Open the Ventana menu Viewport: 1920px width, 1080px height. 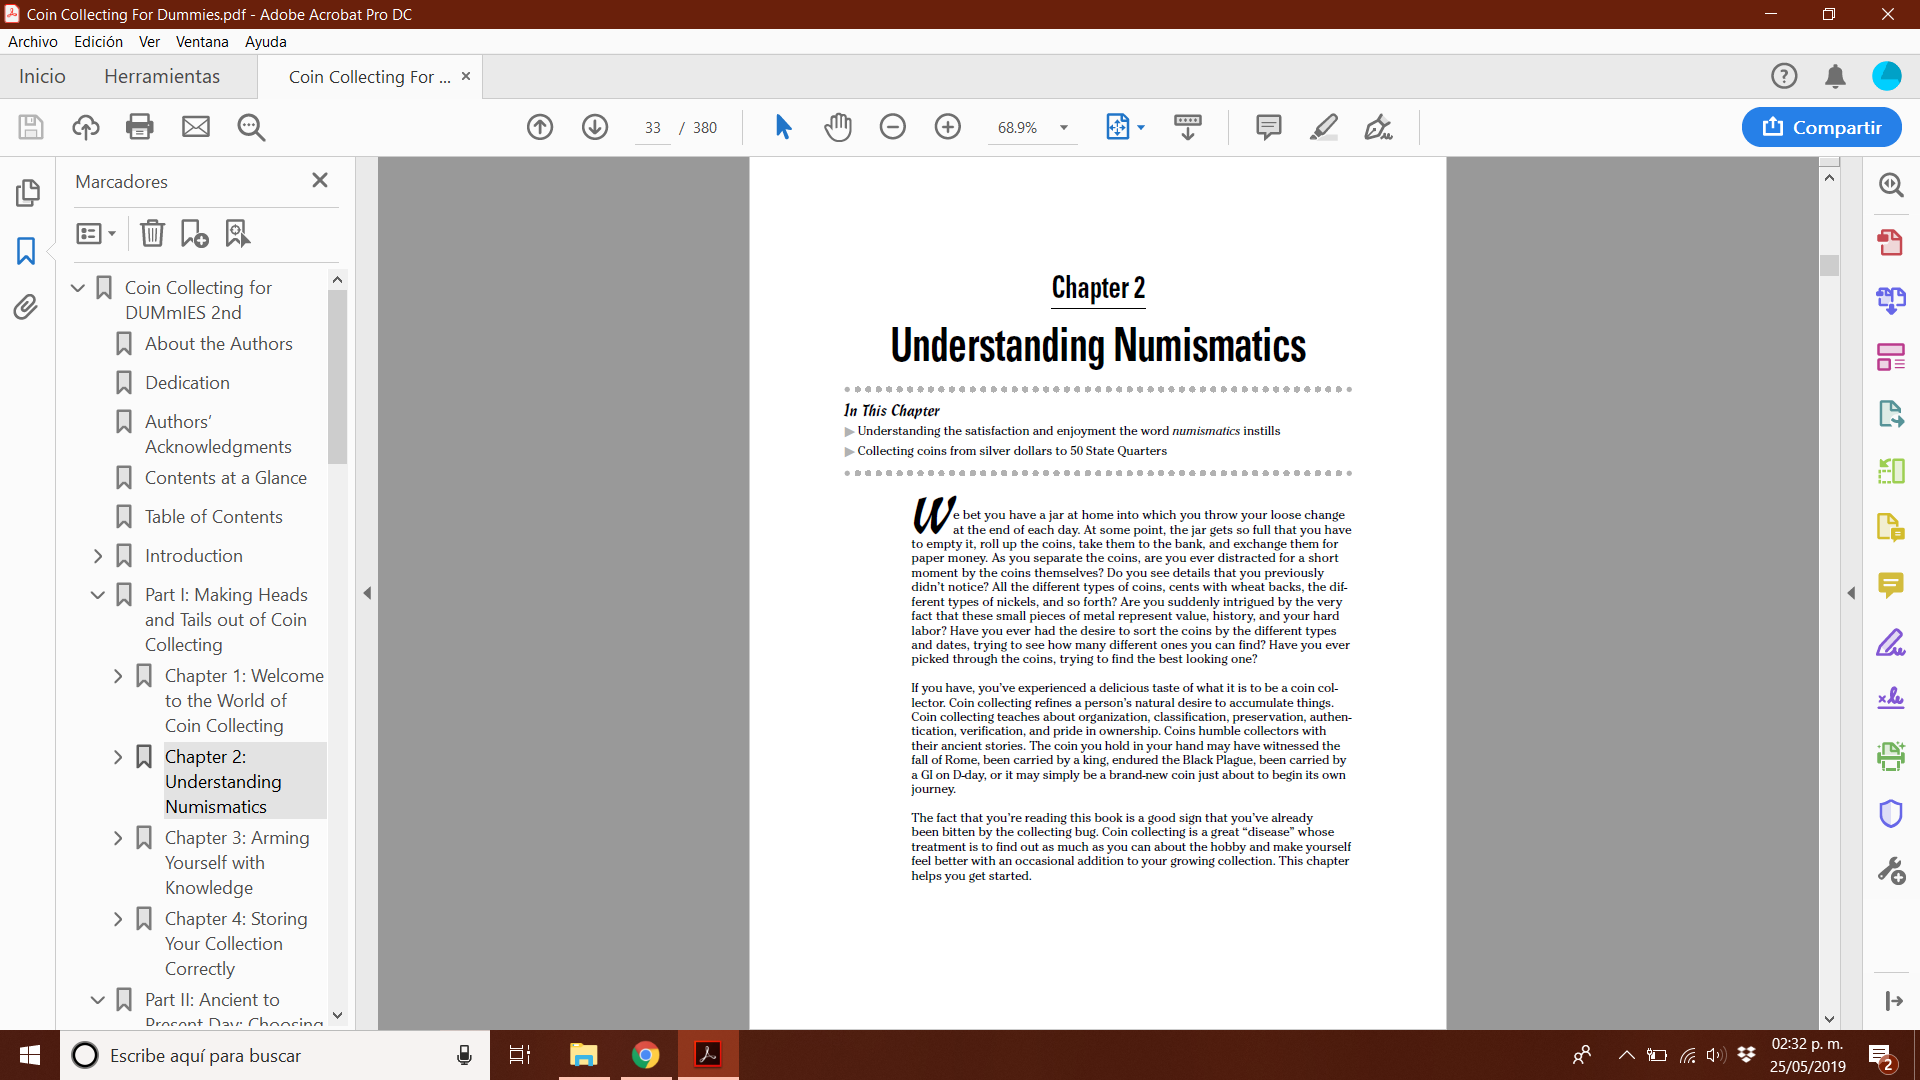[202, 41]
